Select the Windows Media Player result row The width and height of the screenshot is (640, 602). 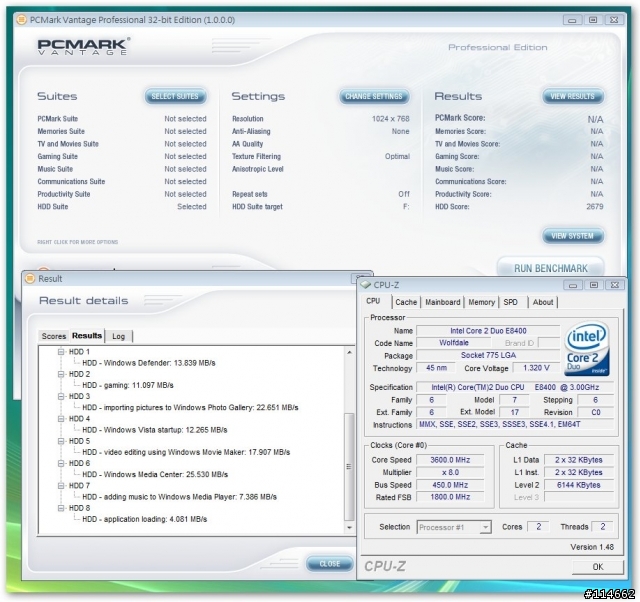coord(180,497)
